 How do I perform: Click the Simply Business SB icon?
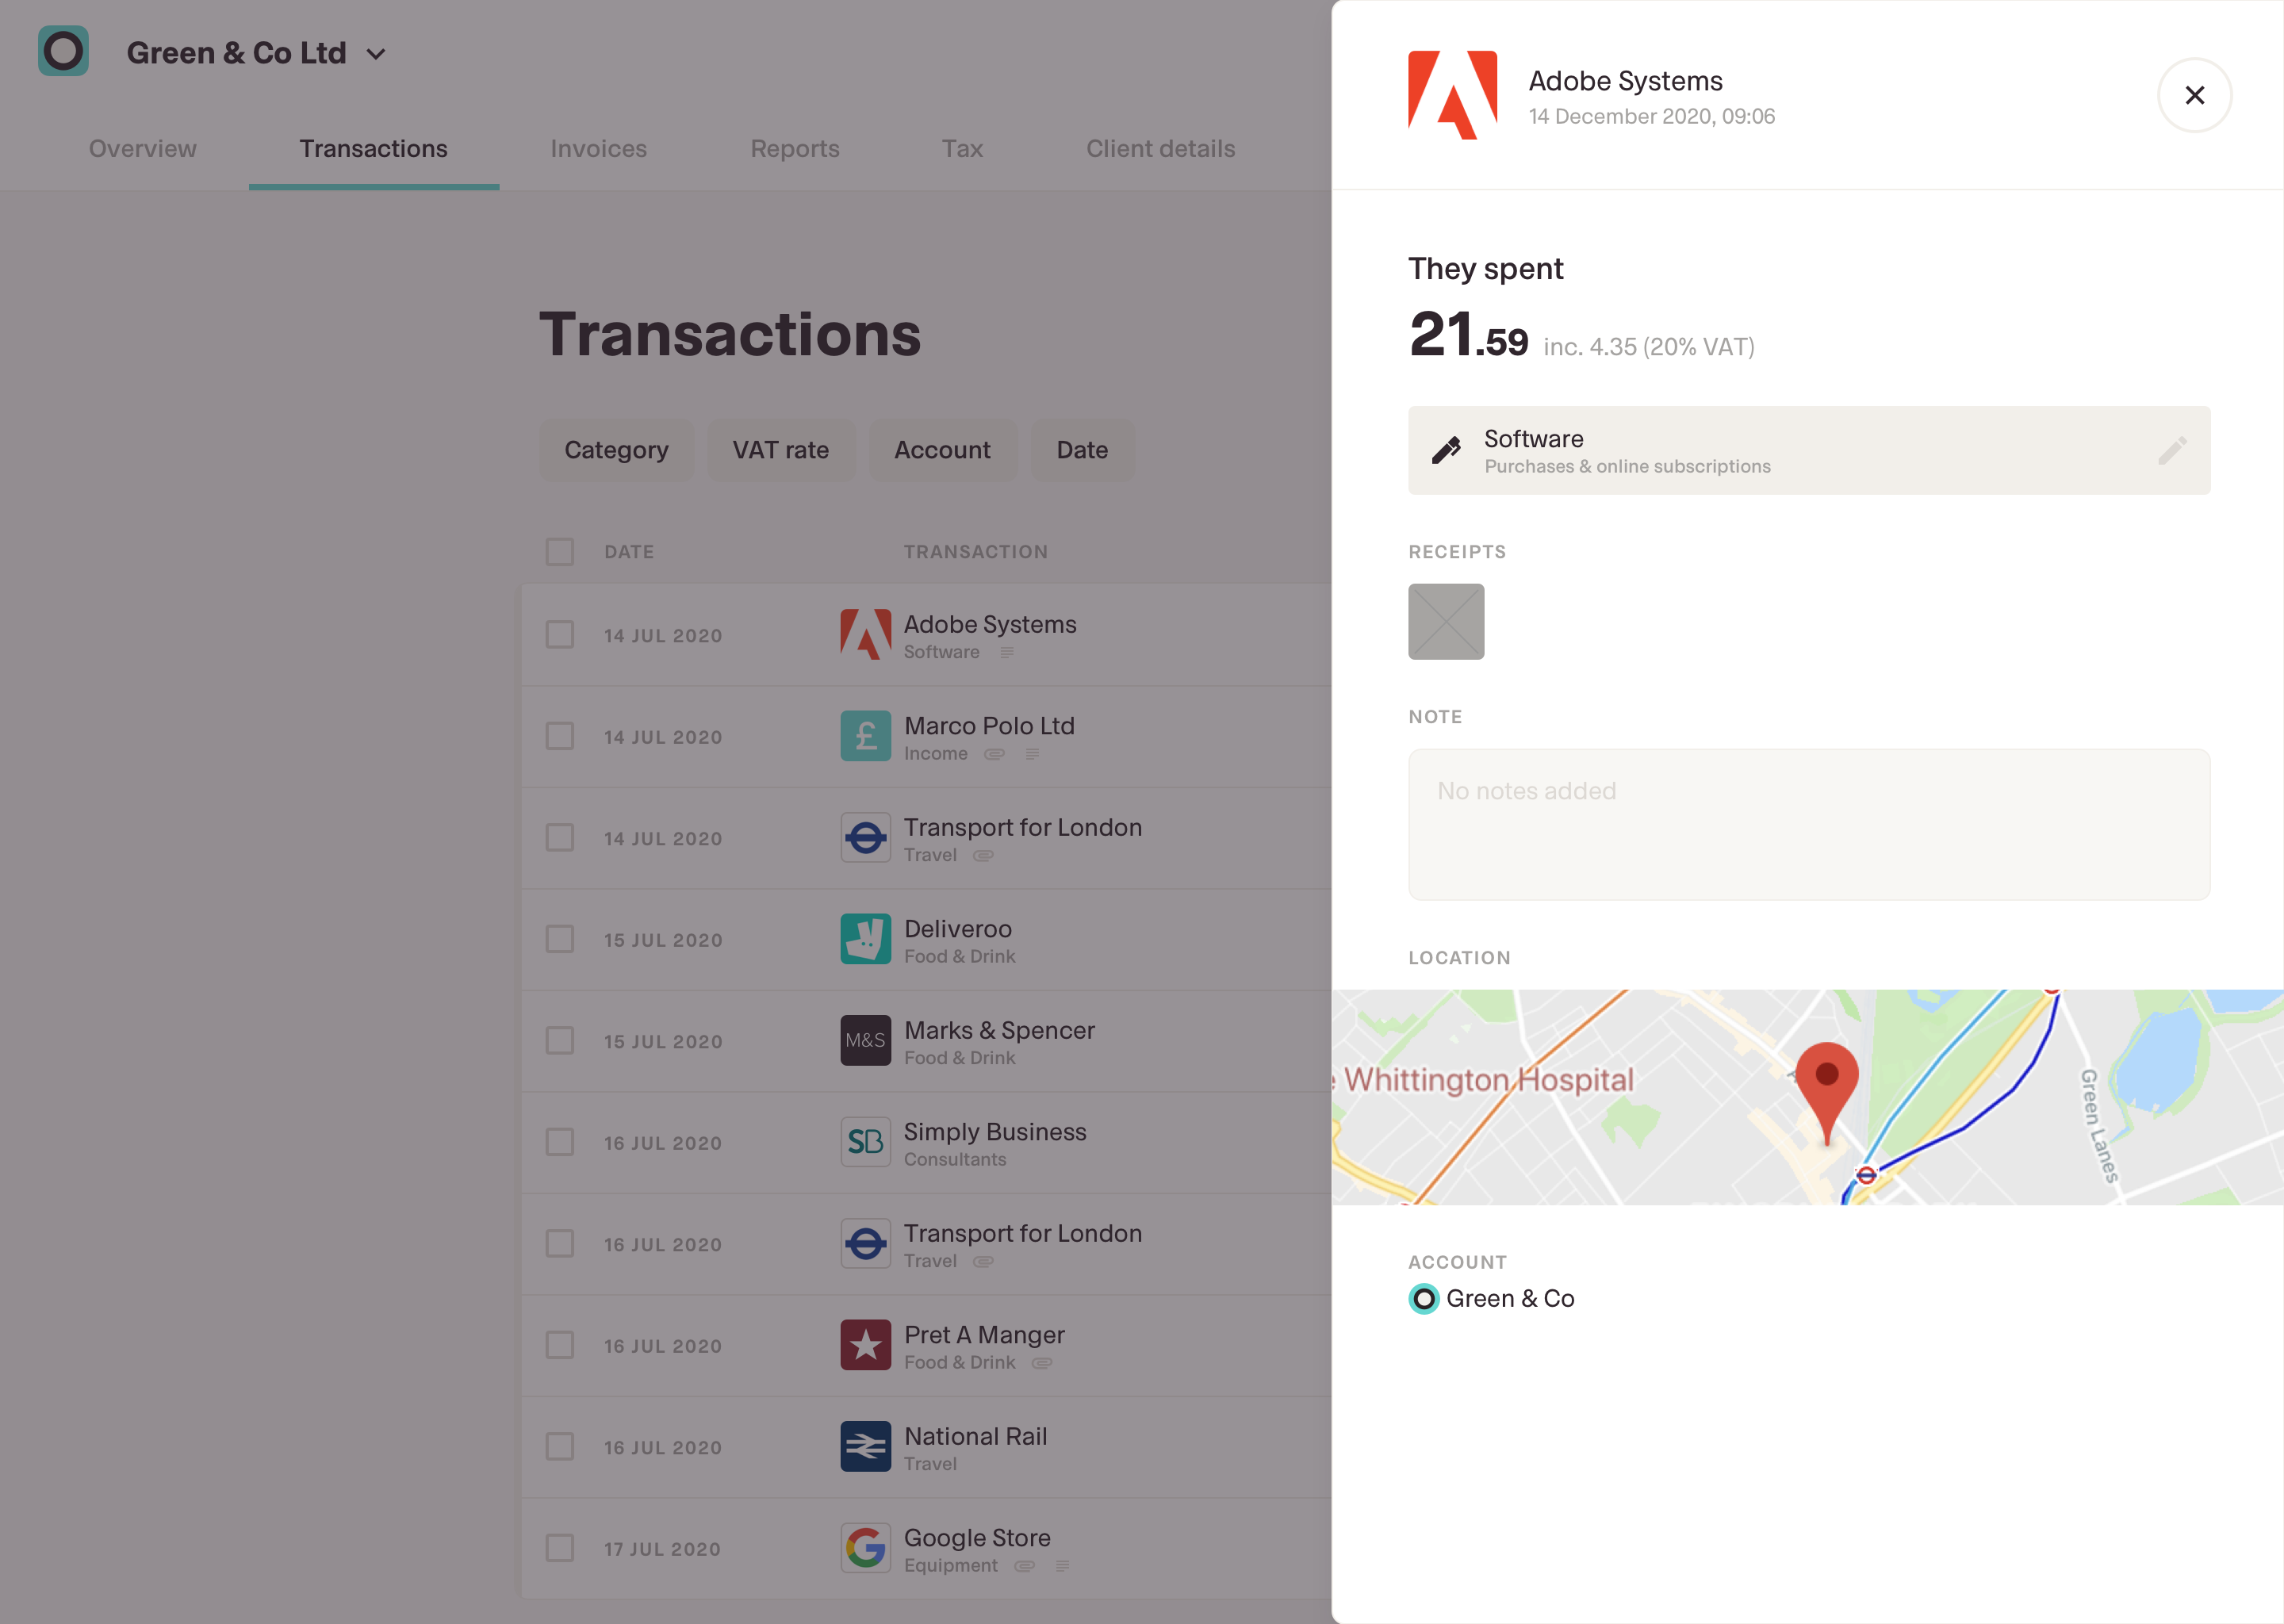[x=865, y=1142]
